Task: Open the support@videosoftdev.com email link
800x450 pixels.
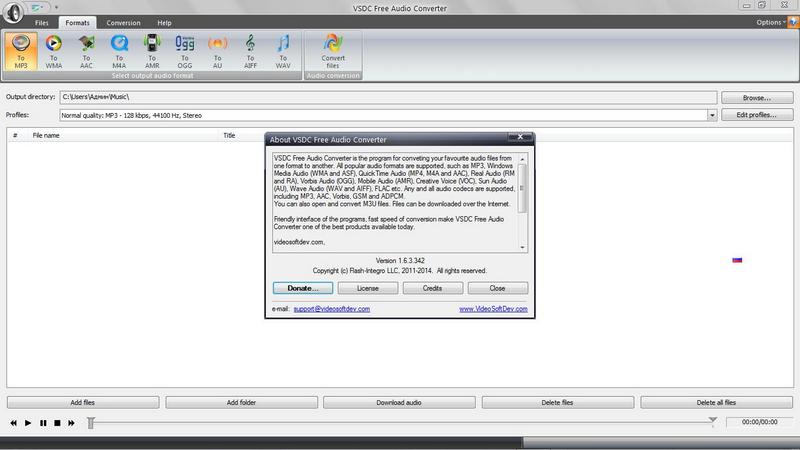Action: [x=332, y=309]
